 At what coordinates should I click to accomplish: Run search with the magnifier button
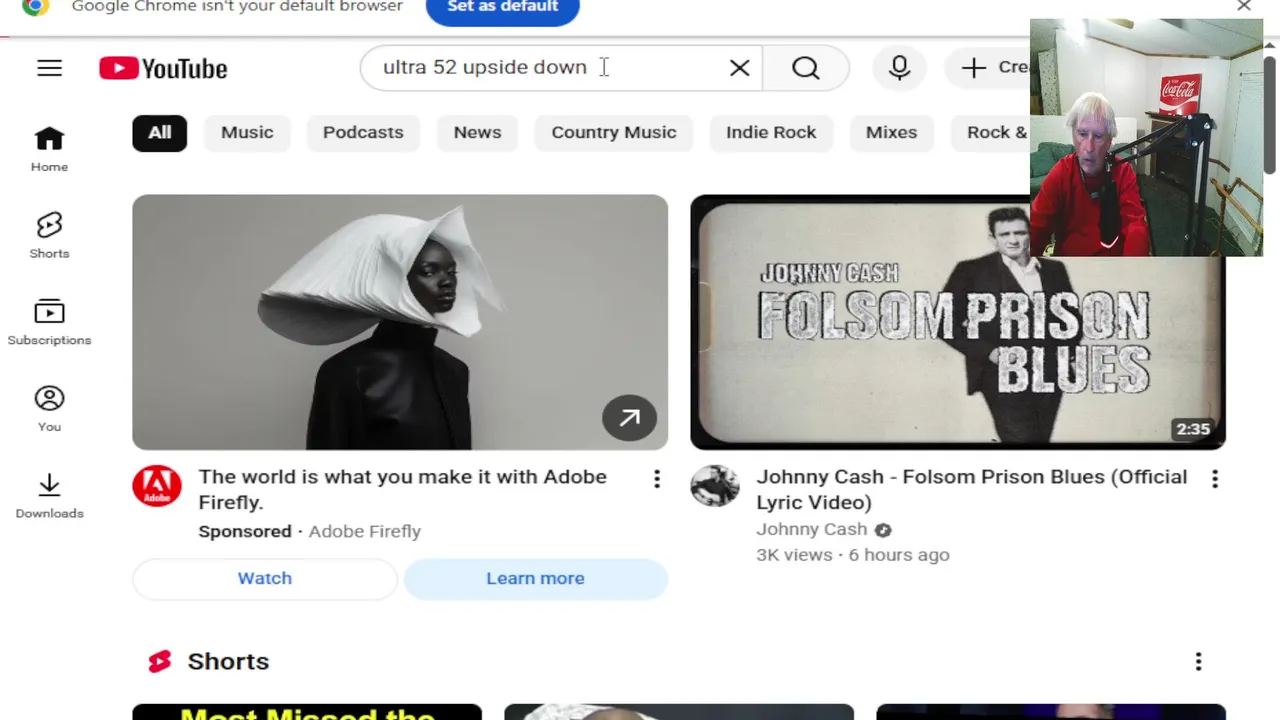pos(806,68)
